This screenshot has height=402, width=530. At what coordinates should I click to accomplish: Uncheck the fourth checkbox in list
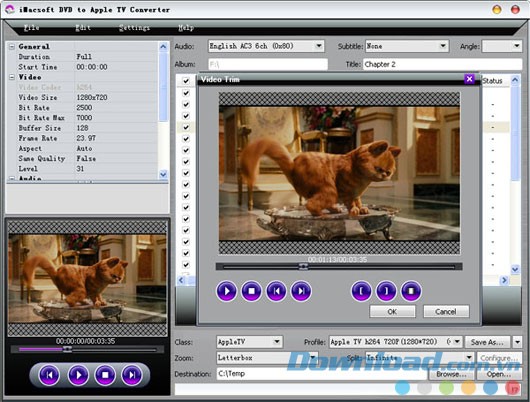(x=186, y=116)
